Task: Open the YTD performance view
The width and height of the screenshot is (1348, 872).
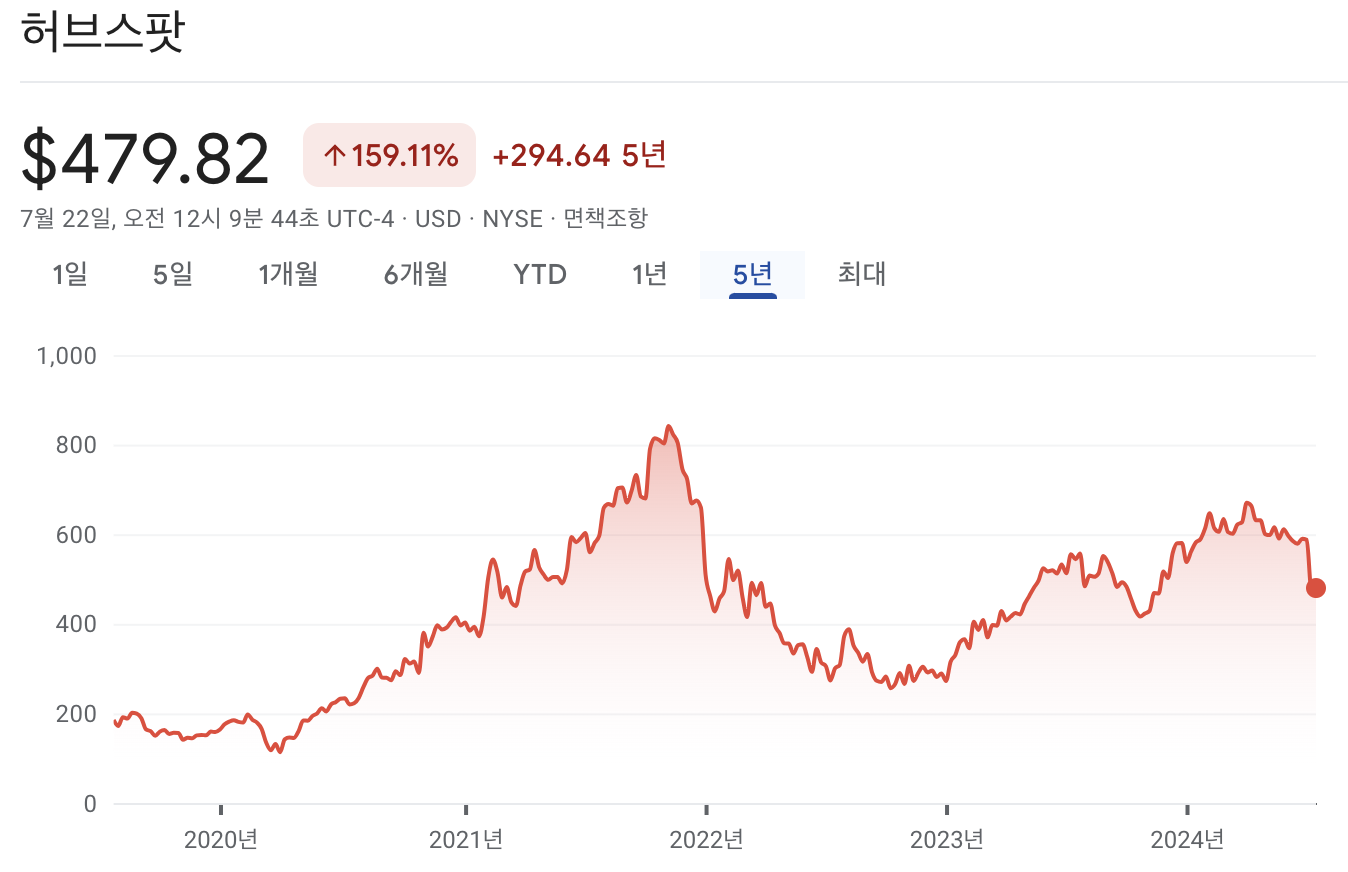Action: pyautogui.click(x=540, y=274)
